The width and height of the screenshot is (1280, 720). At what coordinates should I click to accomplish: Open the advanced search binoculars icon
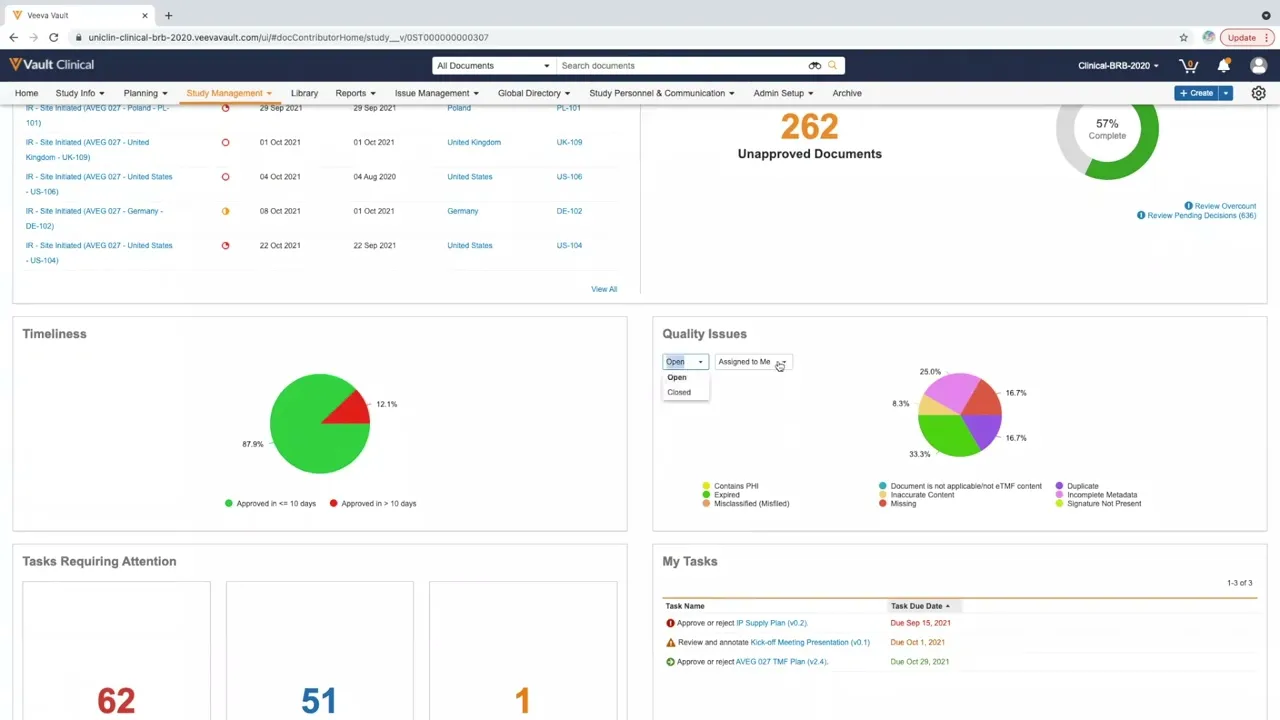click(815, 66)
